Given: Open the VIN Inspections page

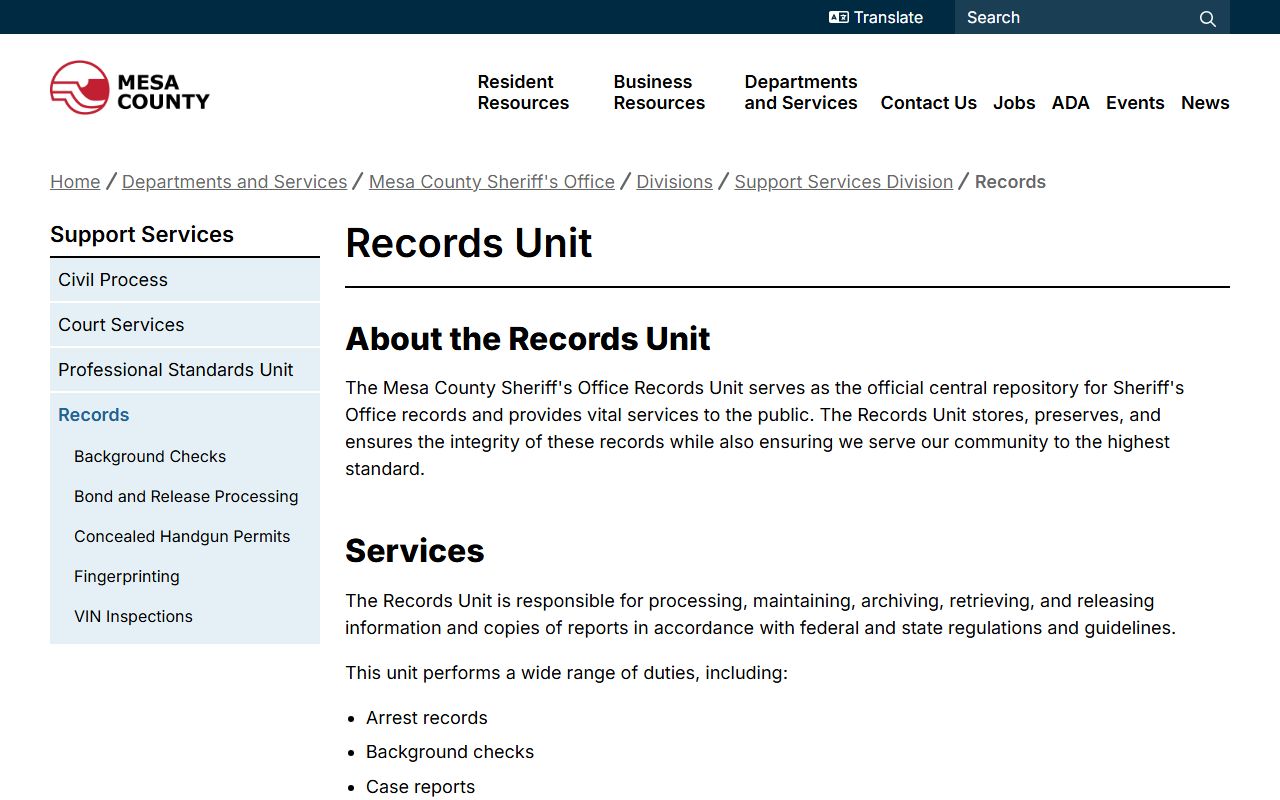Looking at the screenshot, I should 133,616.
